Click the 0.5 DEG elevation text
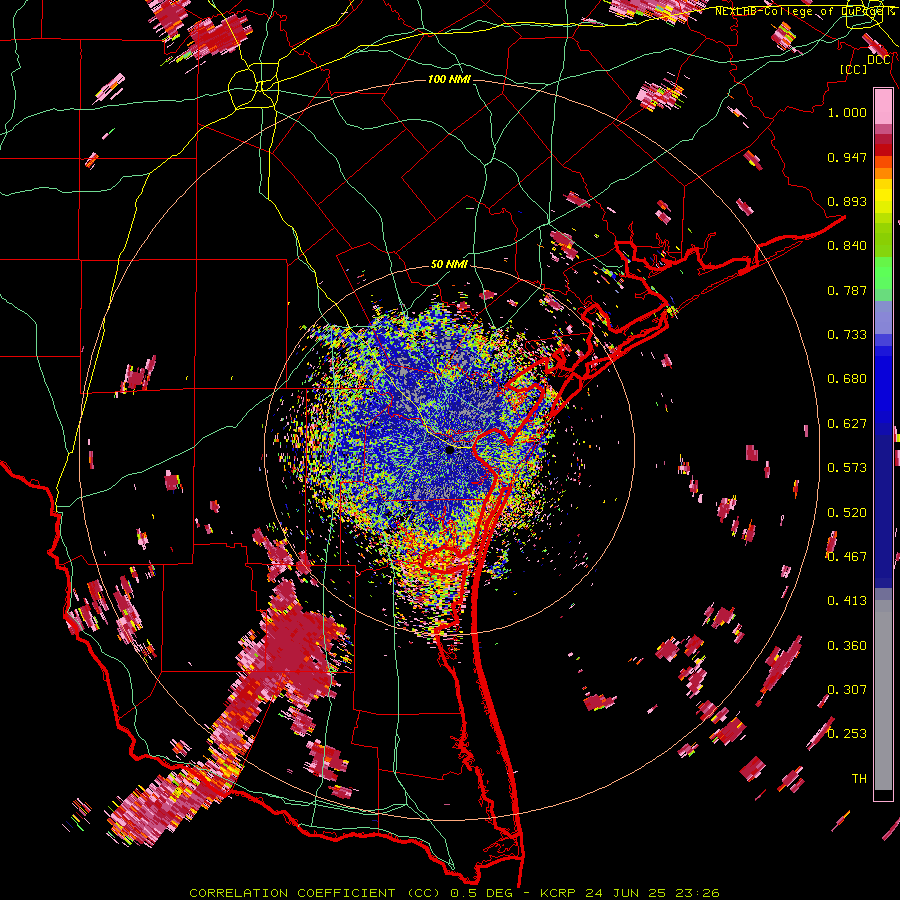Viewport: 900px width, 900px height. pos(481,893)
